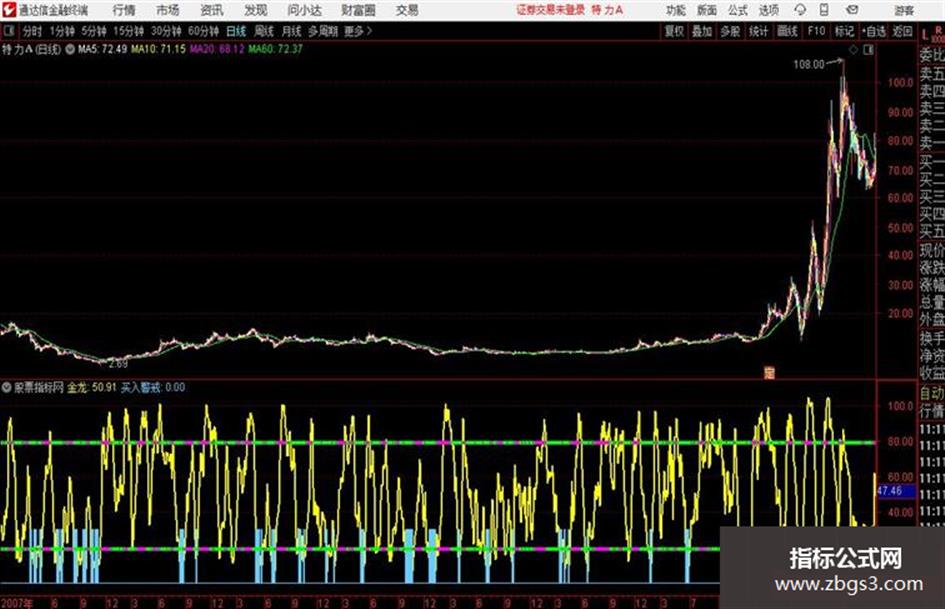945x609 pixels.
Task: Click the 特力A stock name in title
Action: coord(608,10)
